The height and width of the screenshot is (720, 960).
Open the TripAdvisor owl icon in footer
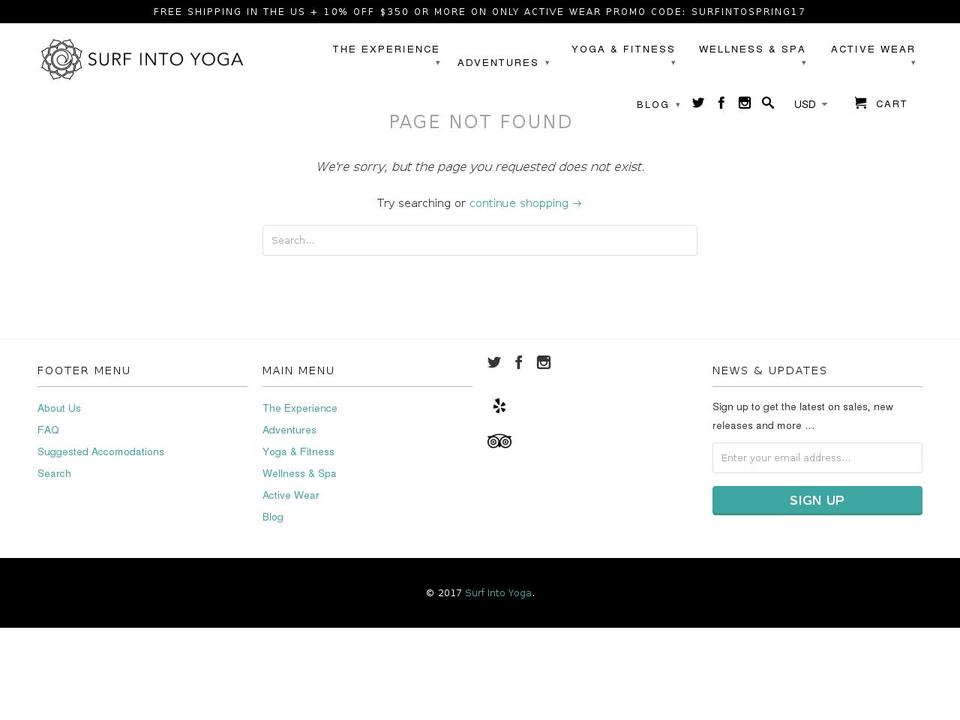coord(500,441)
